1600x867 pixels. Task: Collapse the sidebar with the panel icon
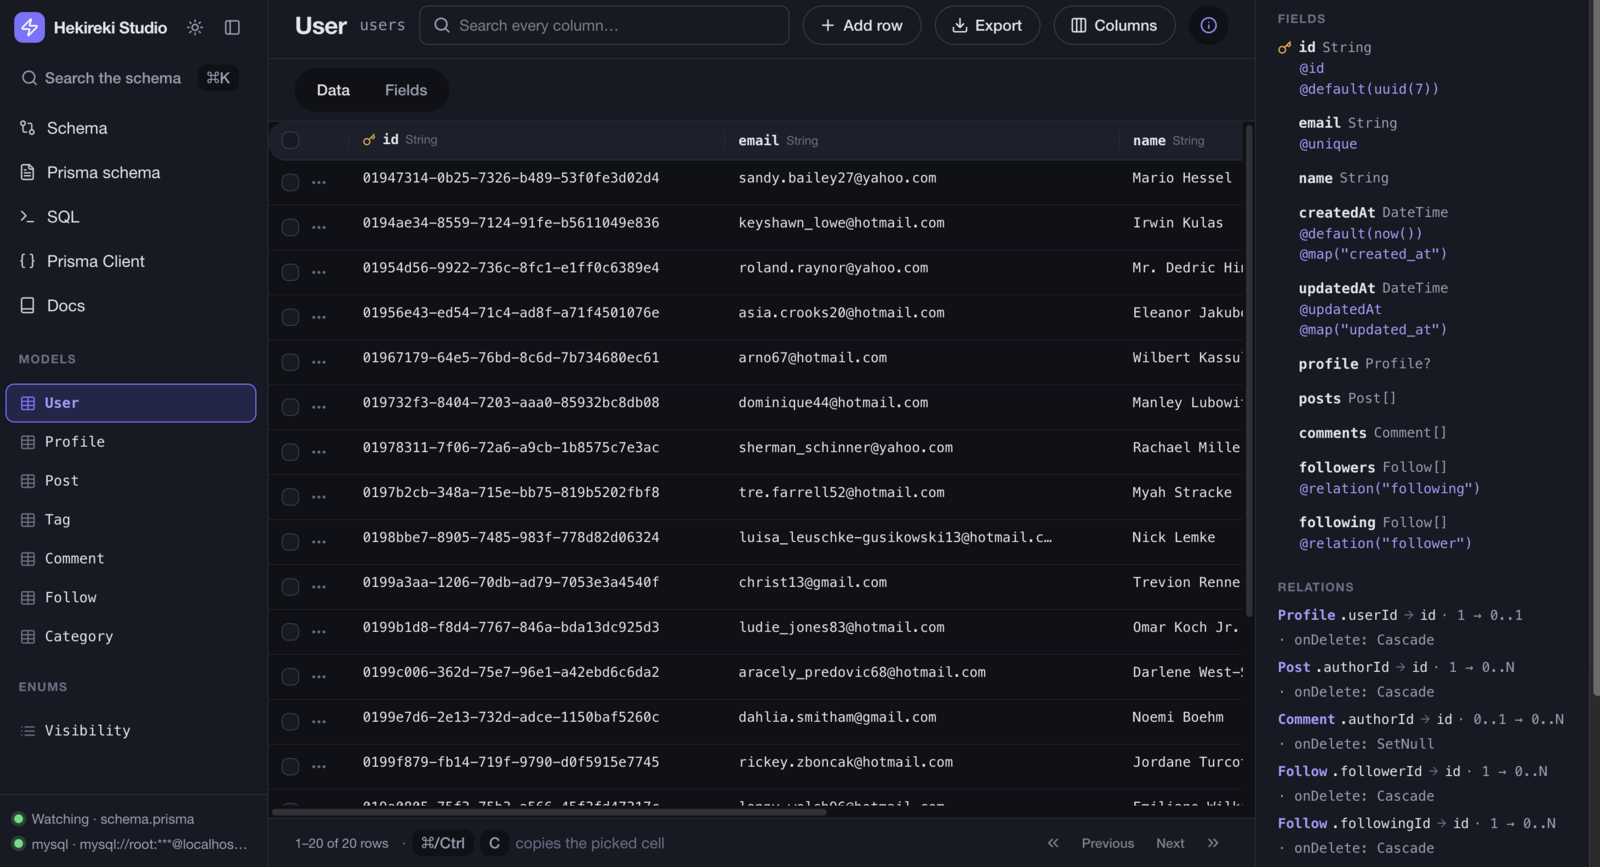[x=232, y=27]
